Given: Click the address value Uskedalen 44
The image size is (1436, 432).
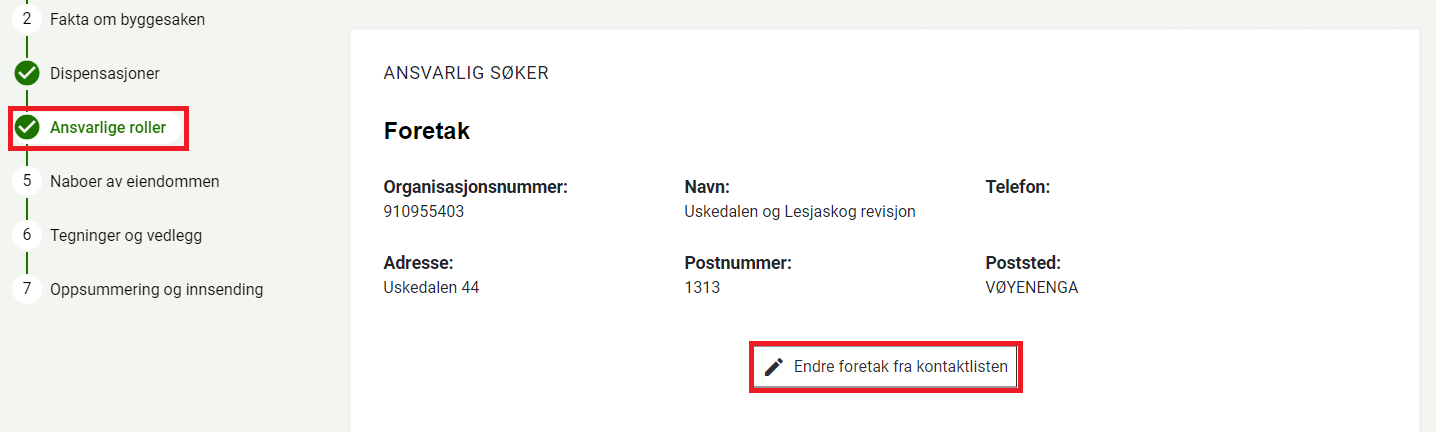Looking at the screenshot, I should [431, 288].
